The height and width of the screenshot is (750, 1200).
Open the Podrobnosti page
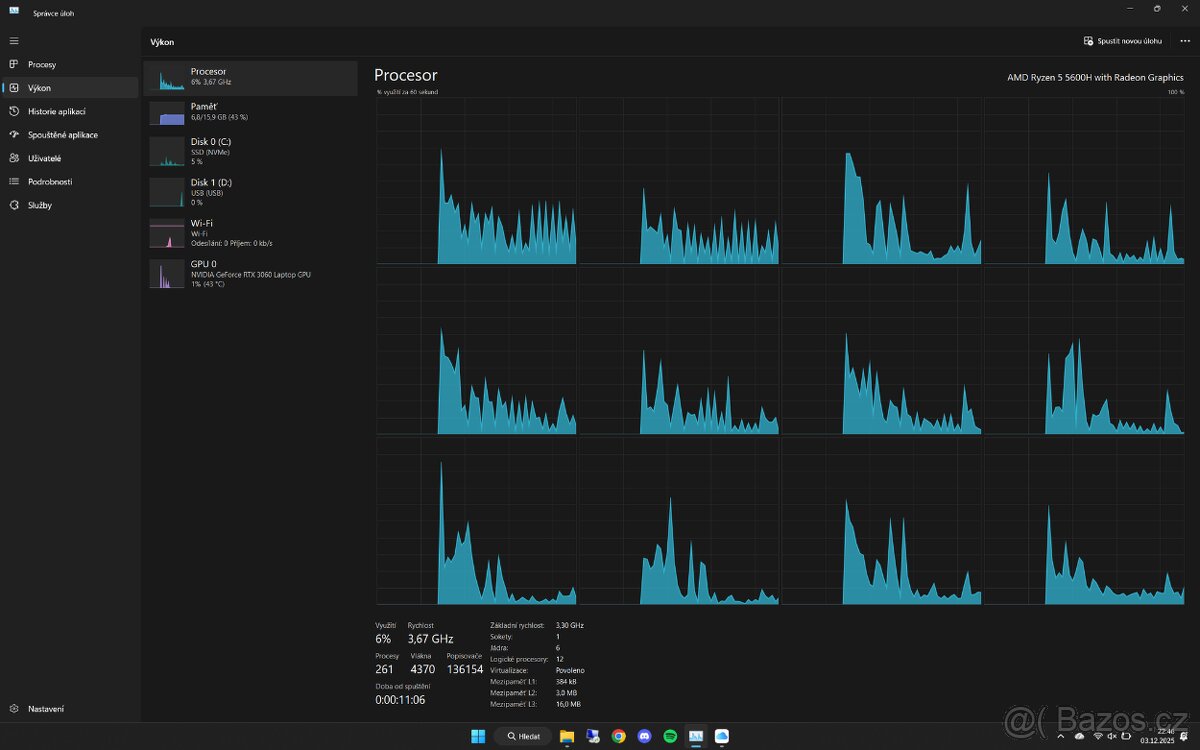pos(49,182)
